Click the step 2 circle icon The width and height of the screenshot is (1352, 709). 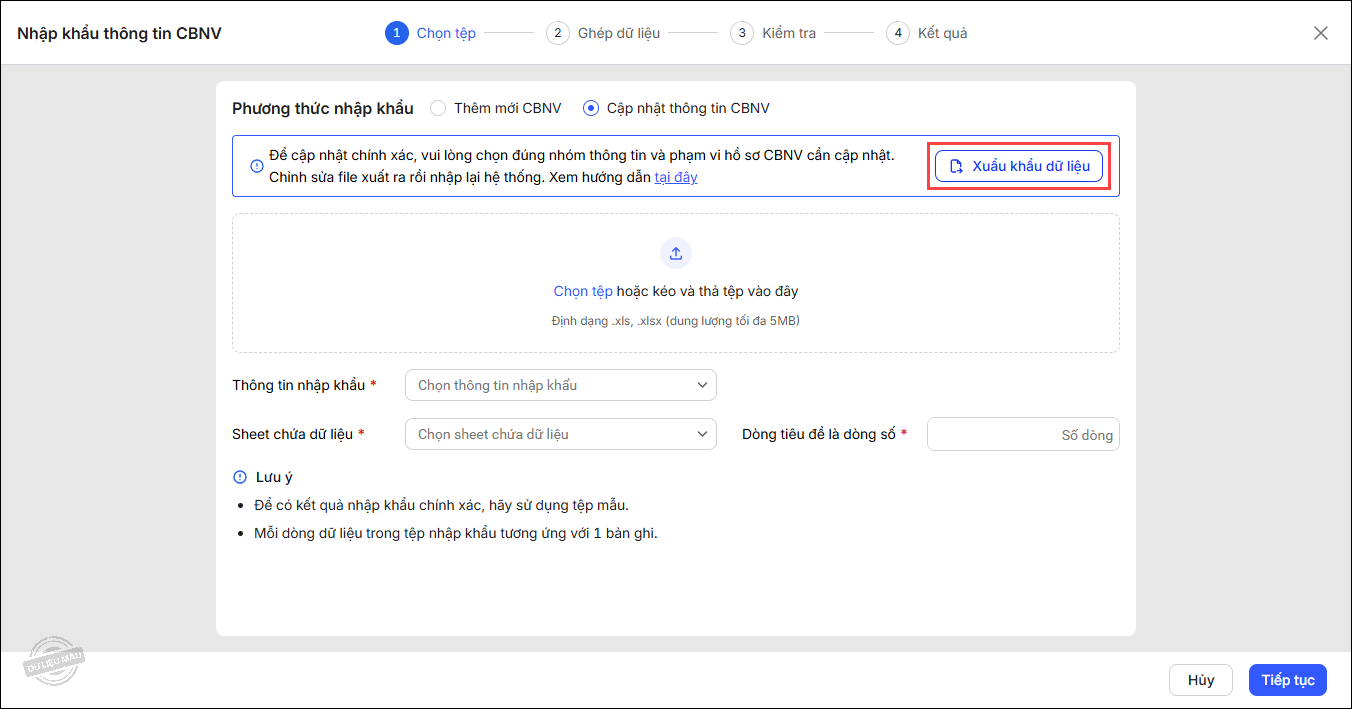(x=557, y=33)
